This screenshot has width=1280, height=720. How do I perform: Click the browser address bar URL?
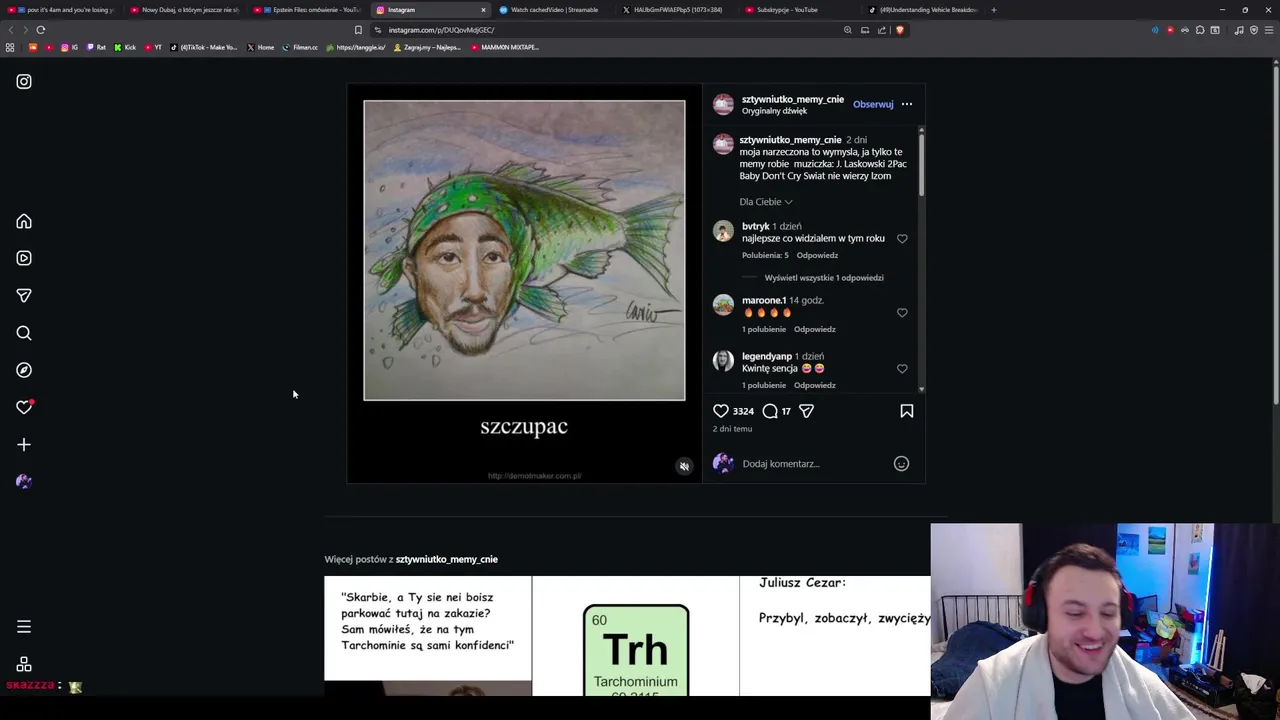coord(441,30)
